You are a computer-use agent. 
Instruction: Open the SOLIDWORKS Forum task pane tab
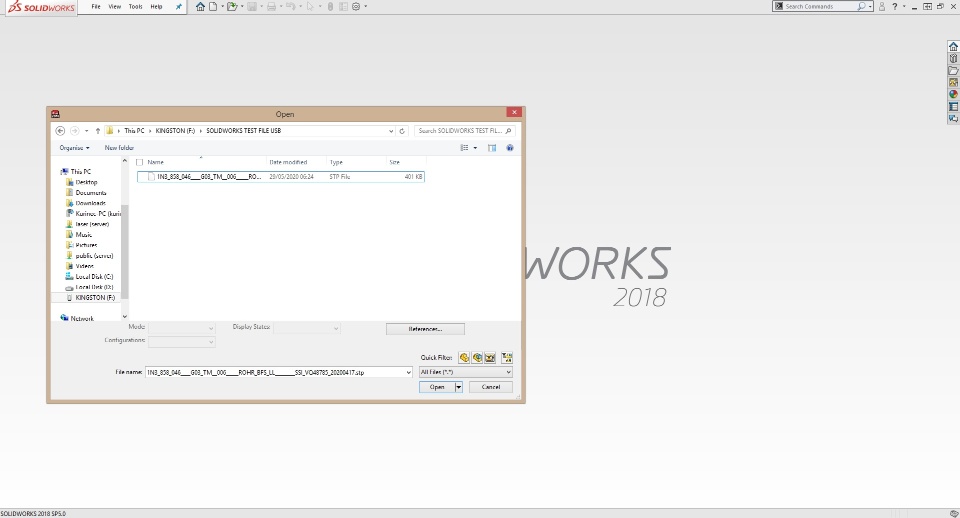coord(953,119)
